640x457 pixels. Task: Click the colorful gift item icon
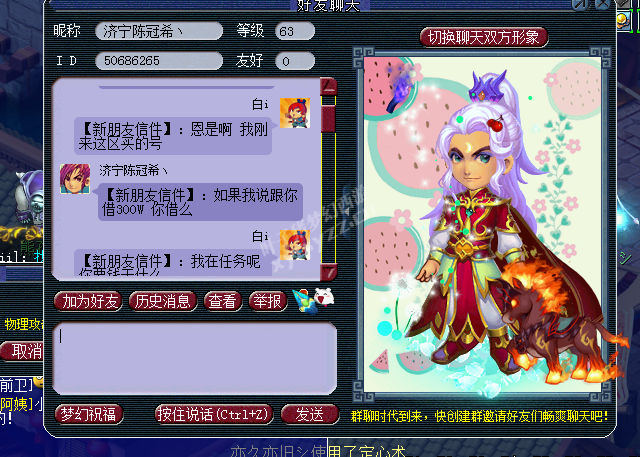click(304, 302)
